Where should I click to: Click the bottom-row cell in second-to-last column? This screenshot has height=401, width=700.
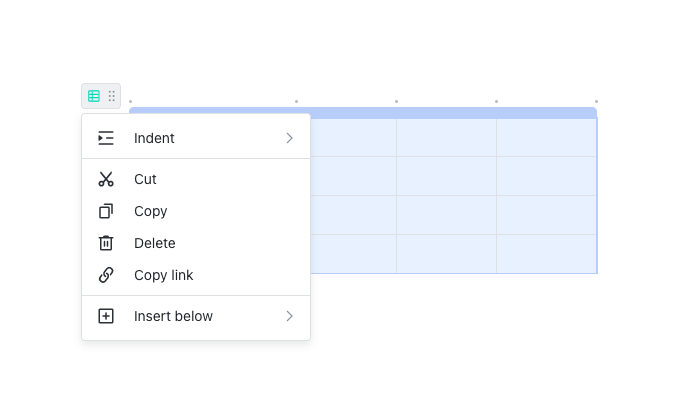tap(446, 254)
